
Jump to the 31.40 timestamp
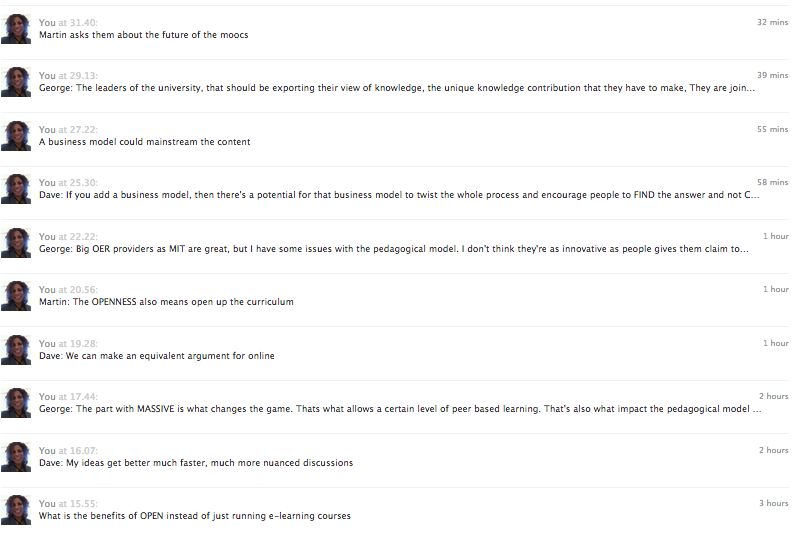pyautogui.click(x=83, y=22)
